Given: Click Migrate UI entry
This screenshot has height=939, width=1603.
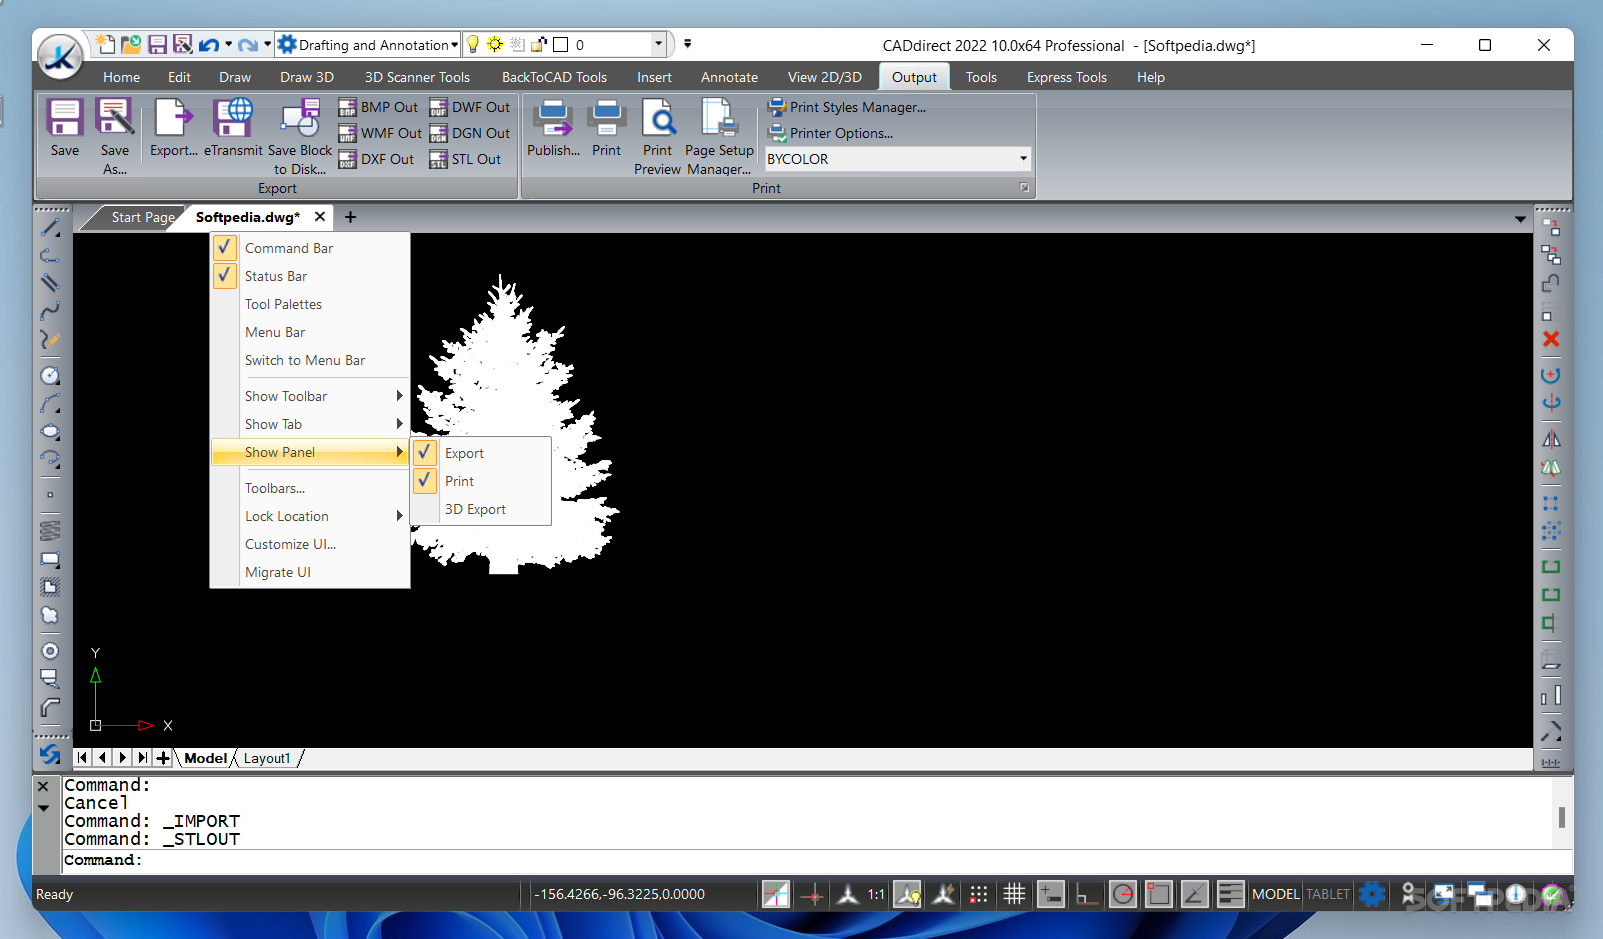Looking at the screenshot, I should tap(310, 572).
